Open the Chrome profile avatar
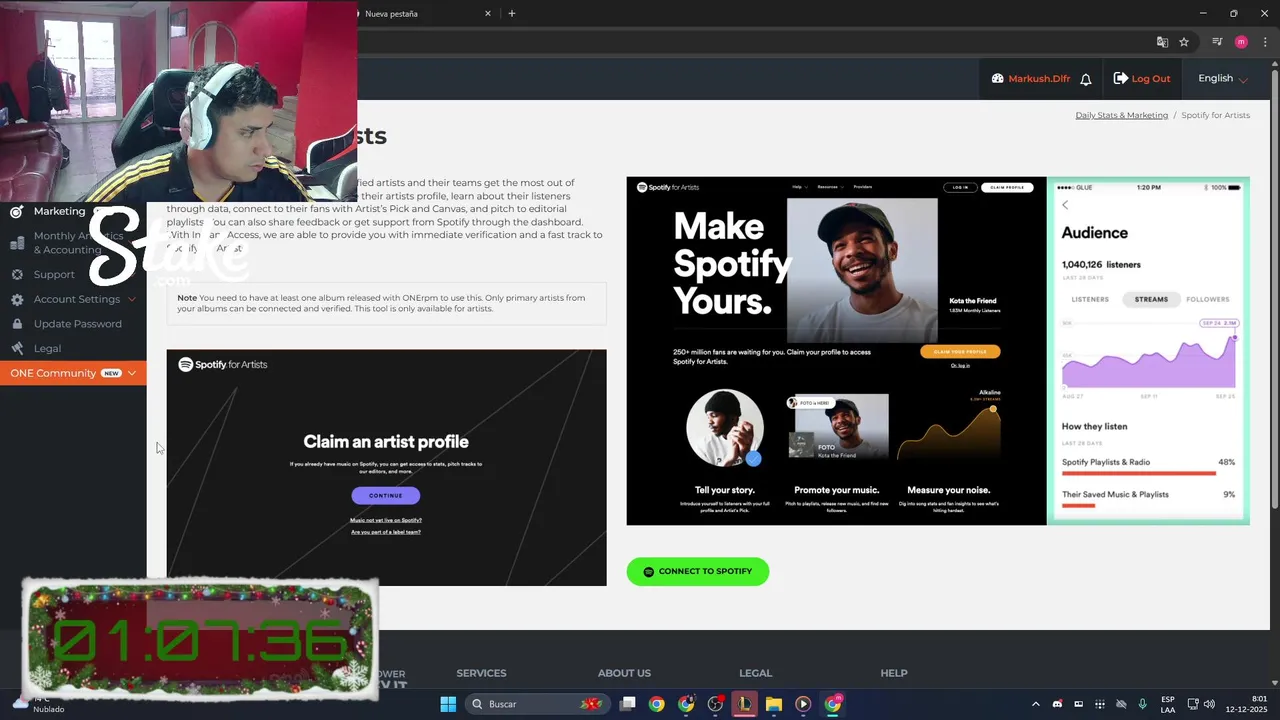The image size is (1280, 720). coord(1241,42)
